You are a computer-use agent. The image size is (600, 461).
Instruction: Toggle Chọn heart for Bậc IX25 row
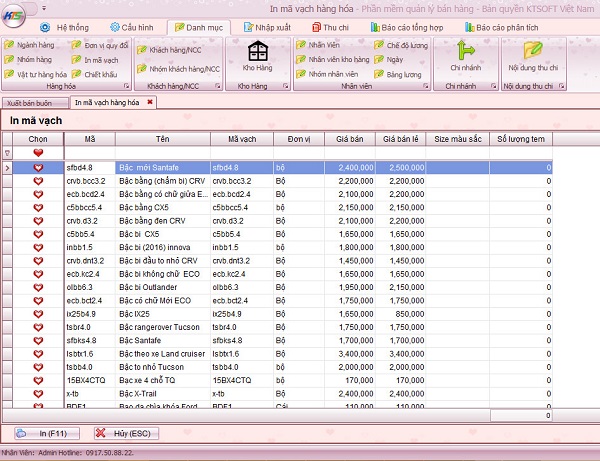click(38, 313)
